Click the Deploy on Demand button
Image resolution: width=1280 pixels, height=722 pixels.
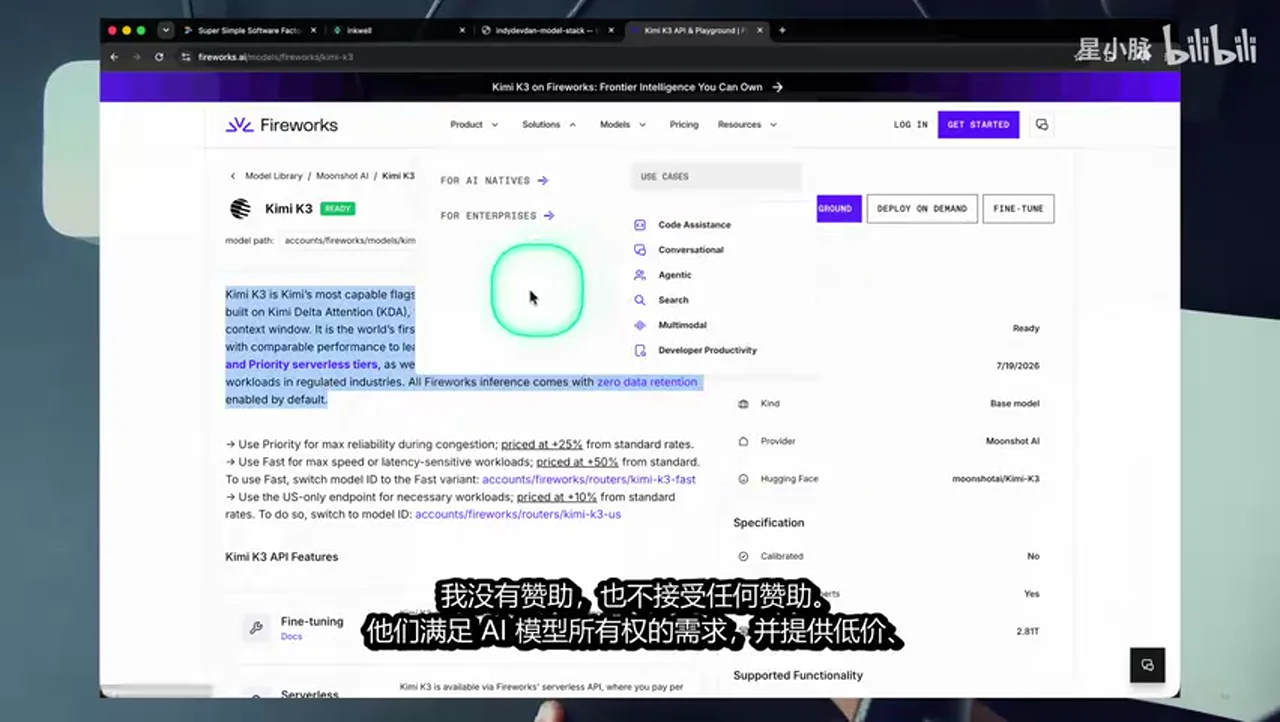coord(922,209)
